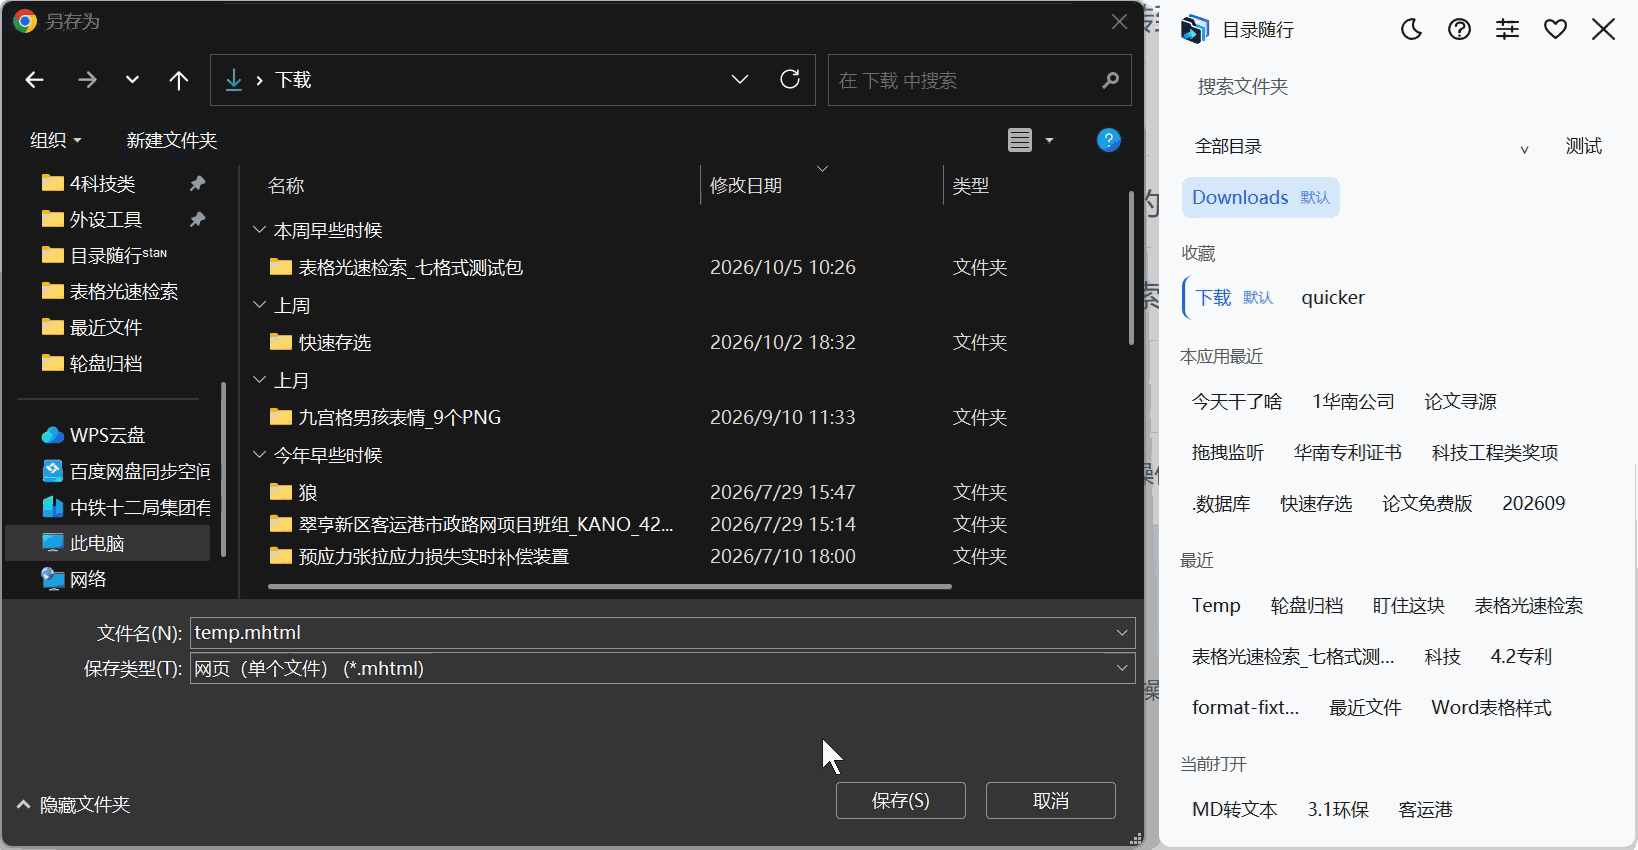Image resolution: width=1638 pixels, height=850 pixels.
Task: Click the file name input field
Action: point(650,633)
